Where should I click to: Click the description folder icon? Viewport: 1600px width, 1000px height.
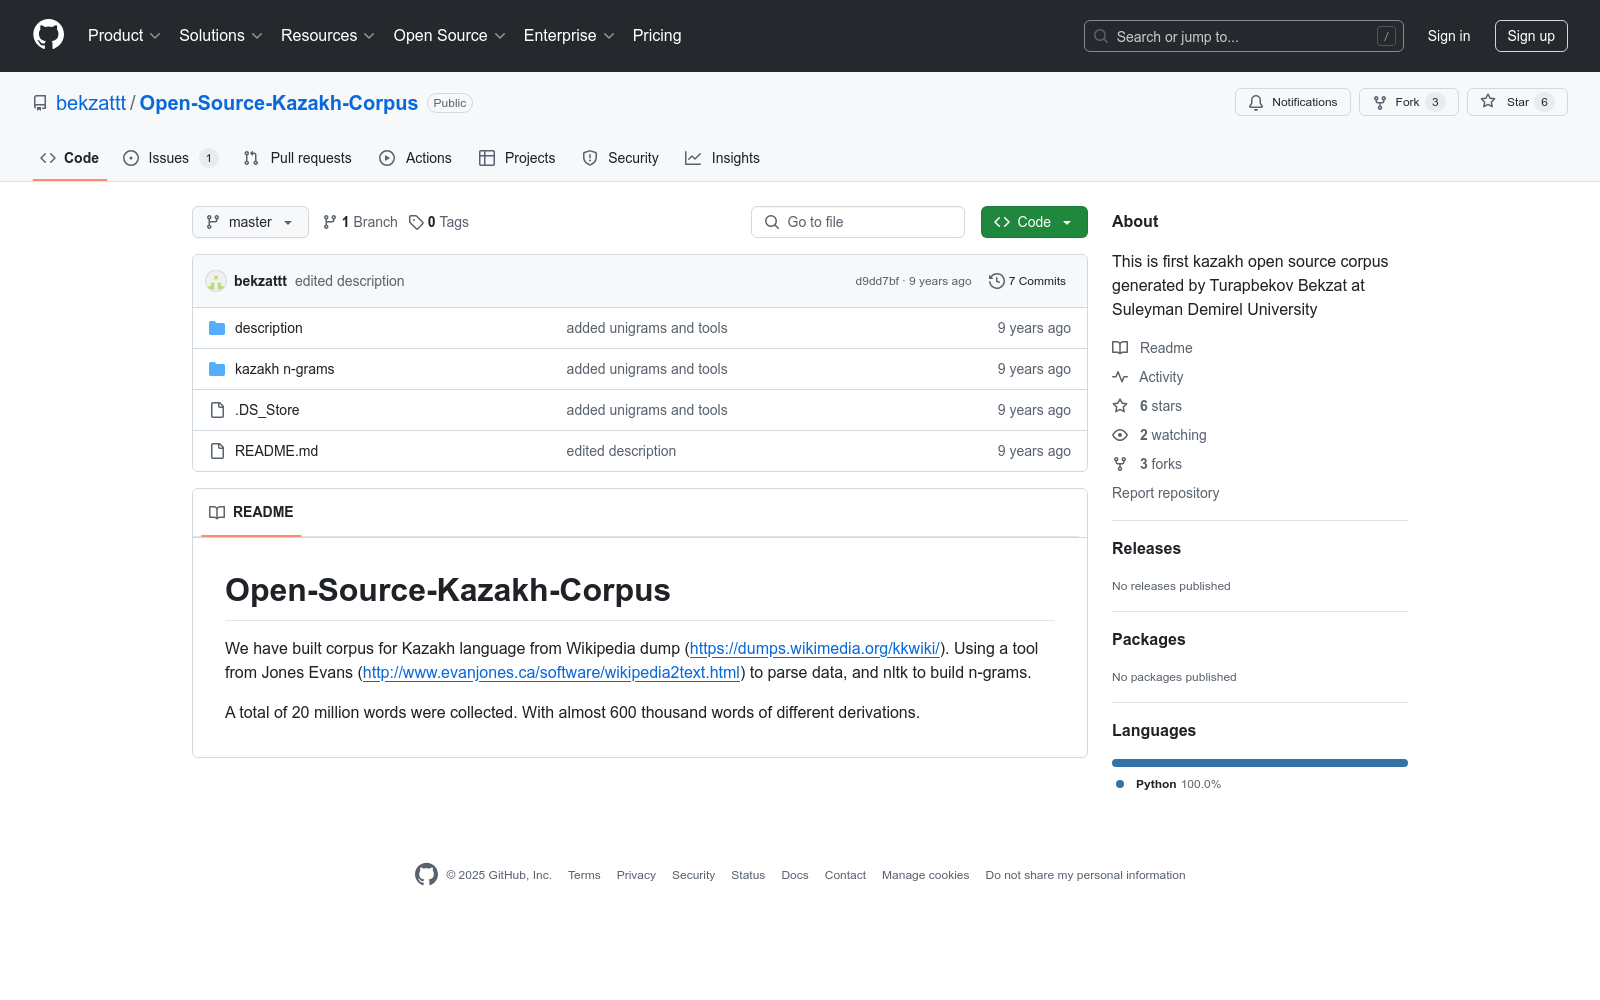[x=217, y=328]
